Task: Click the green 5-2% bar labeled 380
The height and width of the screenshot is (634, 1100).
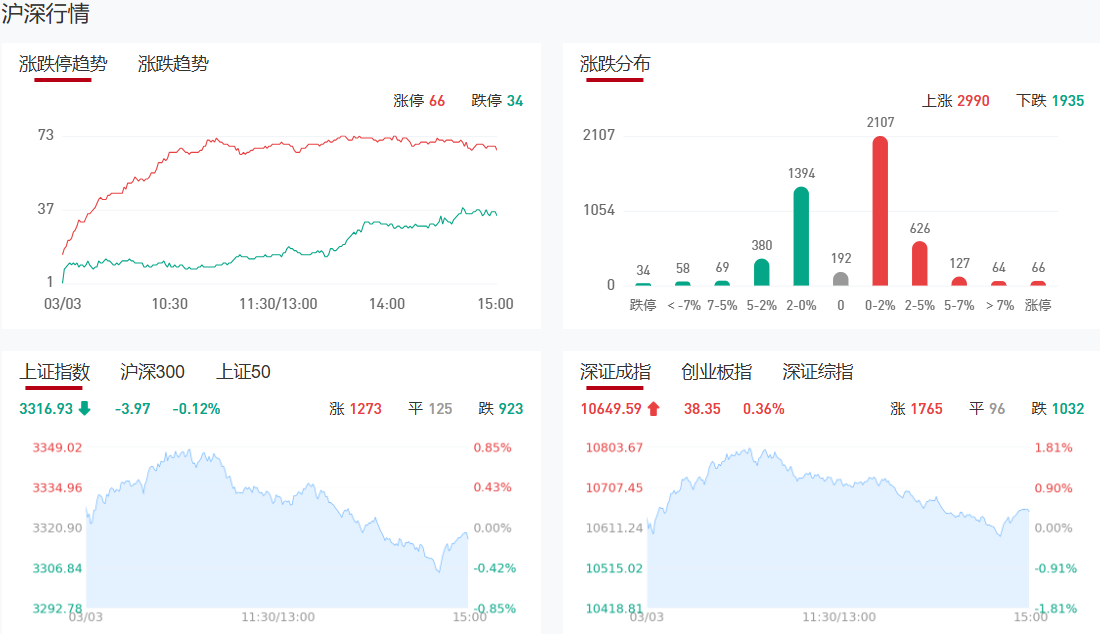Action: coord(762,272)
